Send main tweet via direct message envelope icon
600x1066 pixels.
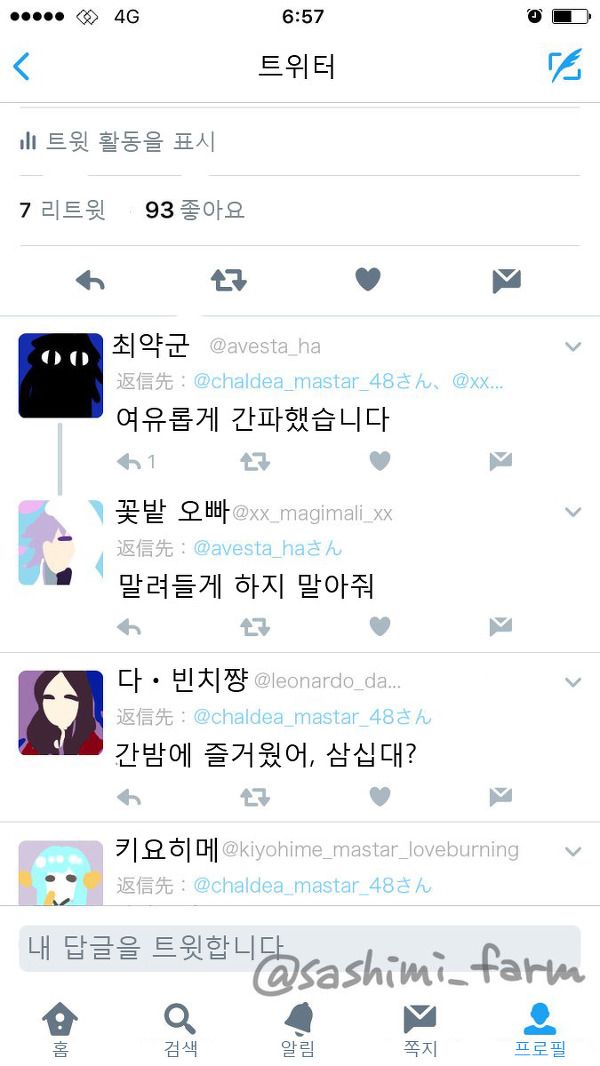tap(506, 281)
